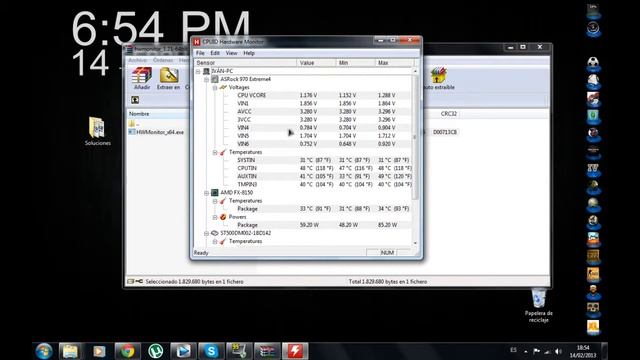Click the Min column header
Image resolution: width=640 pixels, height=360 pixels.
tap(356, 63)
